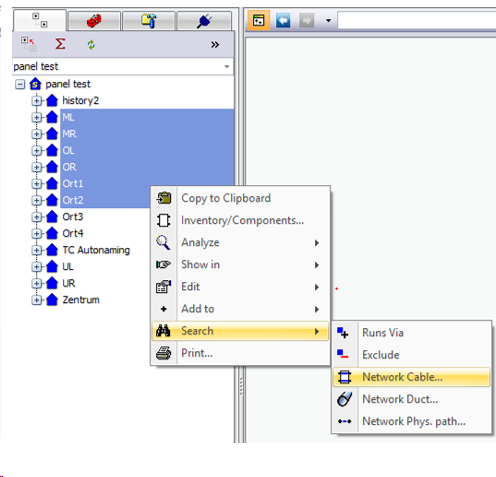
Task: Select TC Autonaming in the tree
Action: click(x=96, y=250)
